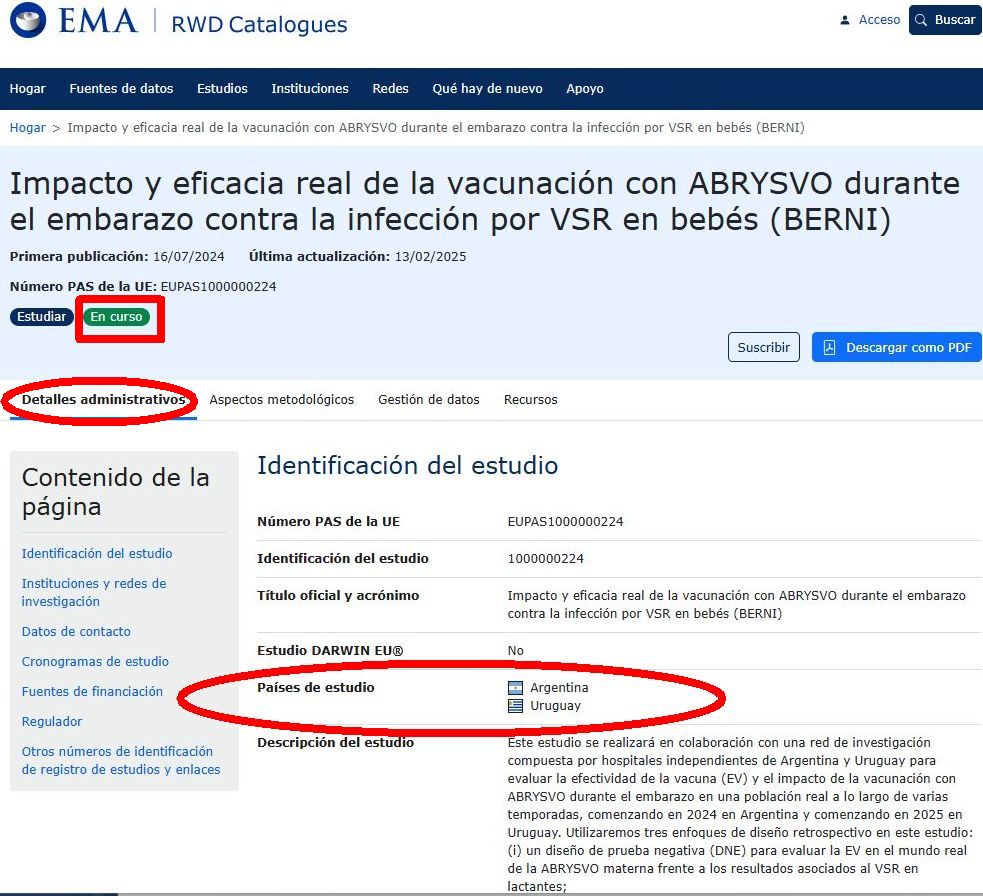
Task: Jump to Instituciones y redes de investigación
Action: point(94,593)
